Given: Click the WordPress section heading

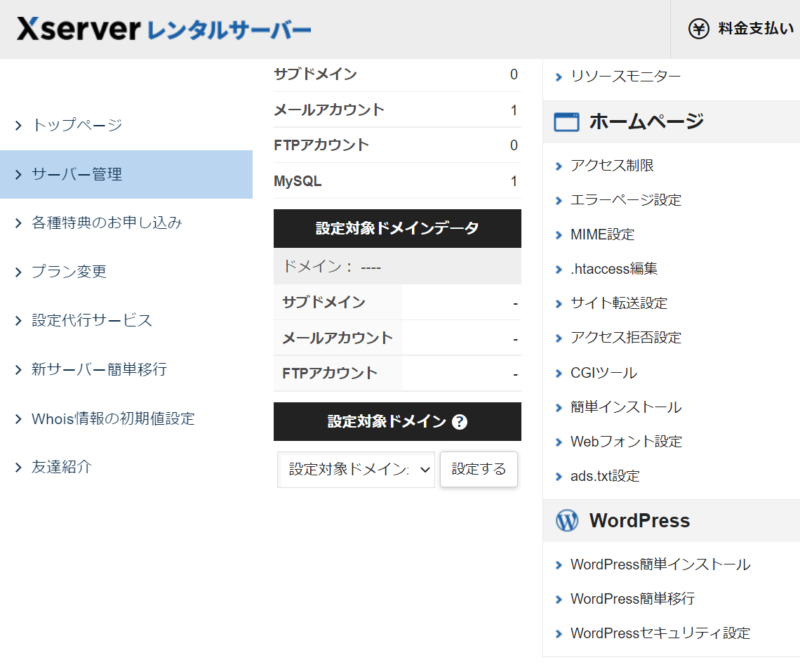Looking at the screenshot, I should 639,521.
